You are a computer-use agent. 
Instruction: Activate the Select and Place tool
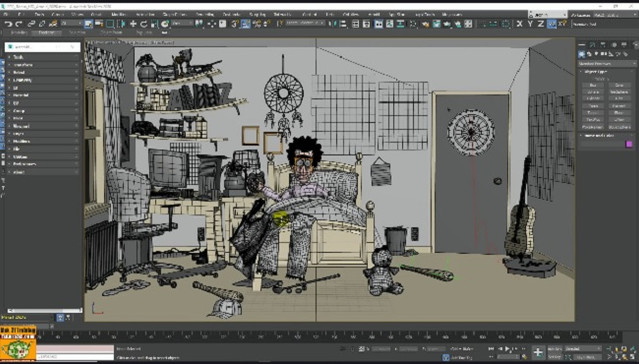coord(165,24)
